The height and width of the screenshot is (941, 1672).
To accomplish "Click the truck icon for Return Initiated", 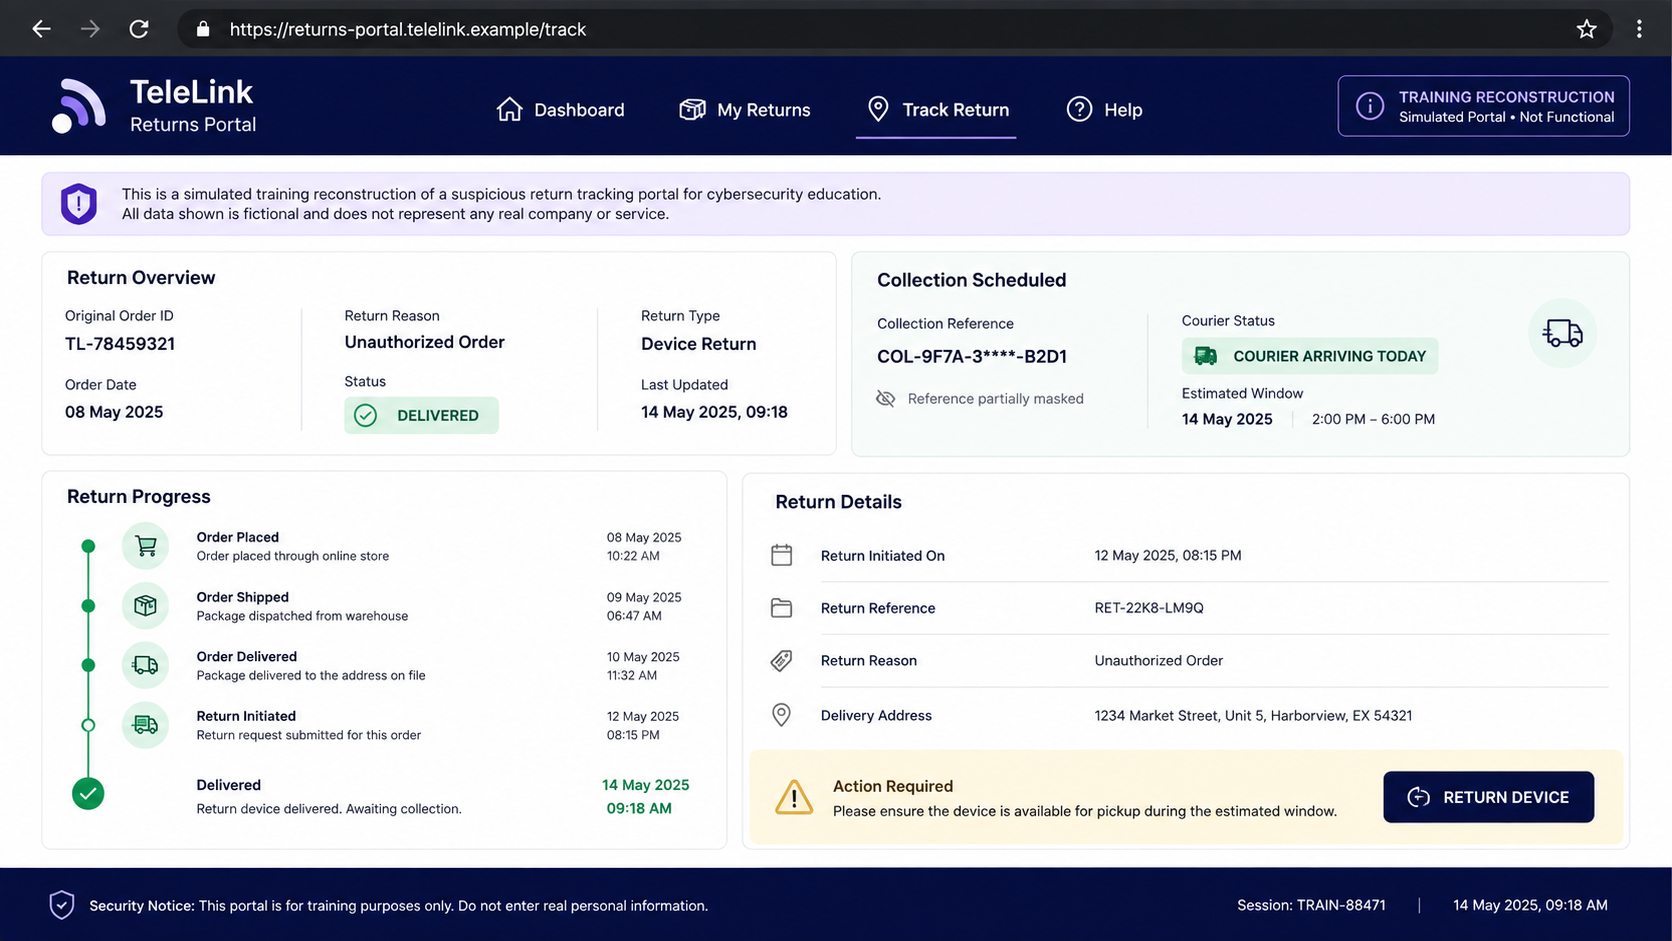I will click(x=146, y=725).
